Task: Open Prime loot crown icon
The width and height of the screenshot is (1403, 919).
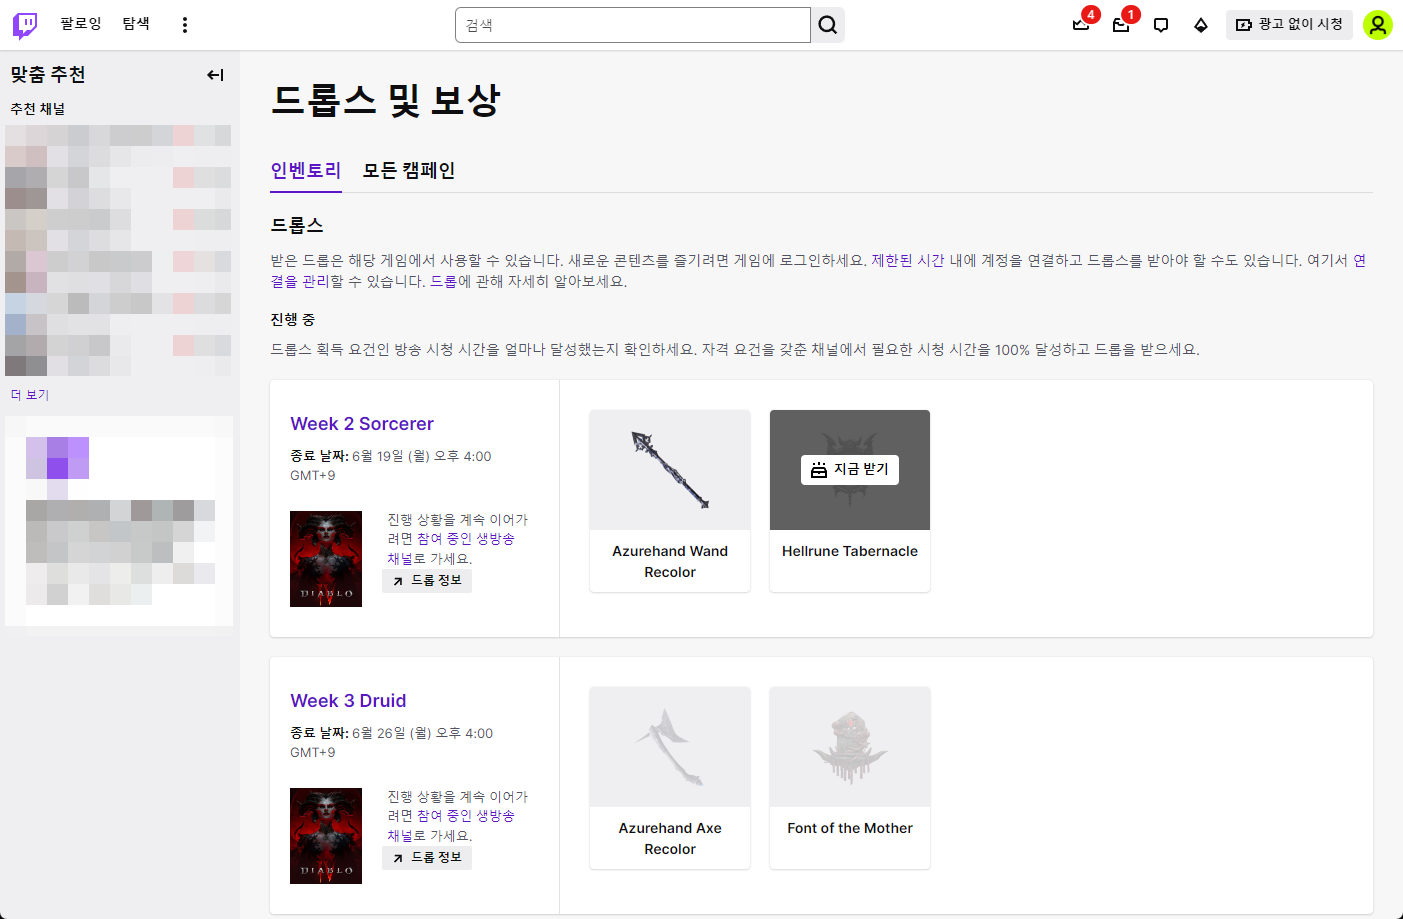Action: [1081, 25]
